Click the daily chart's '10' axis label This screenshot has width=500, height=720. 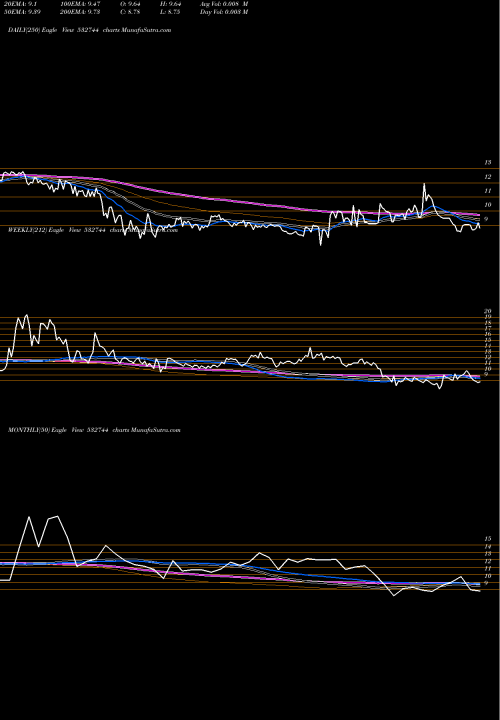click(x=488, y=205)
